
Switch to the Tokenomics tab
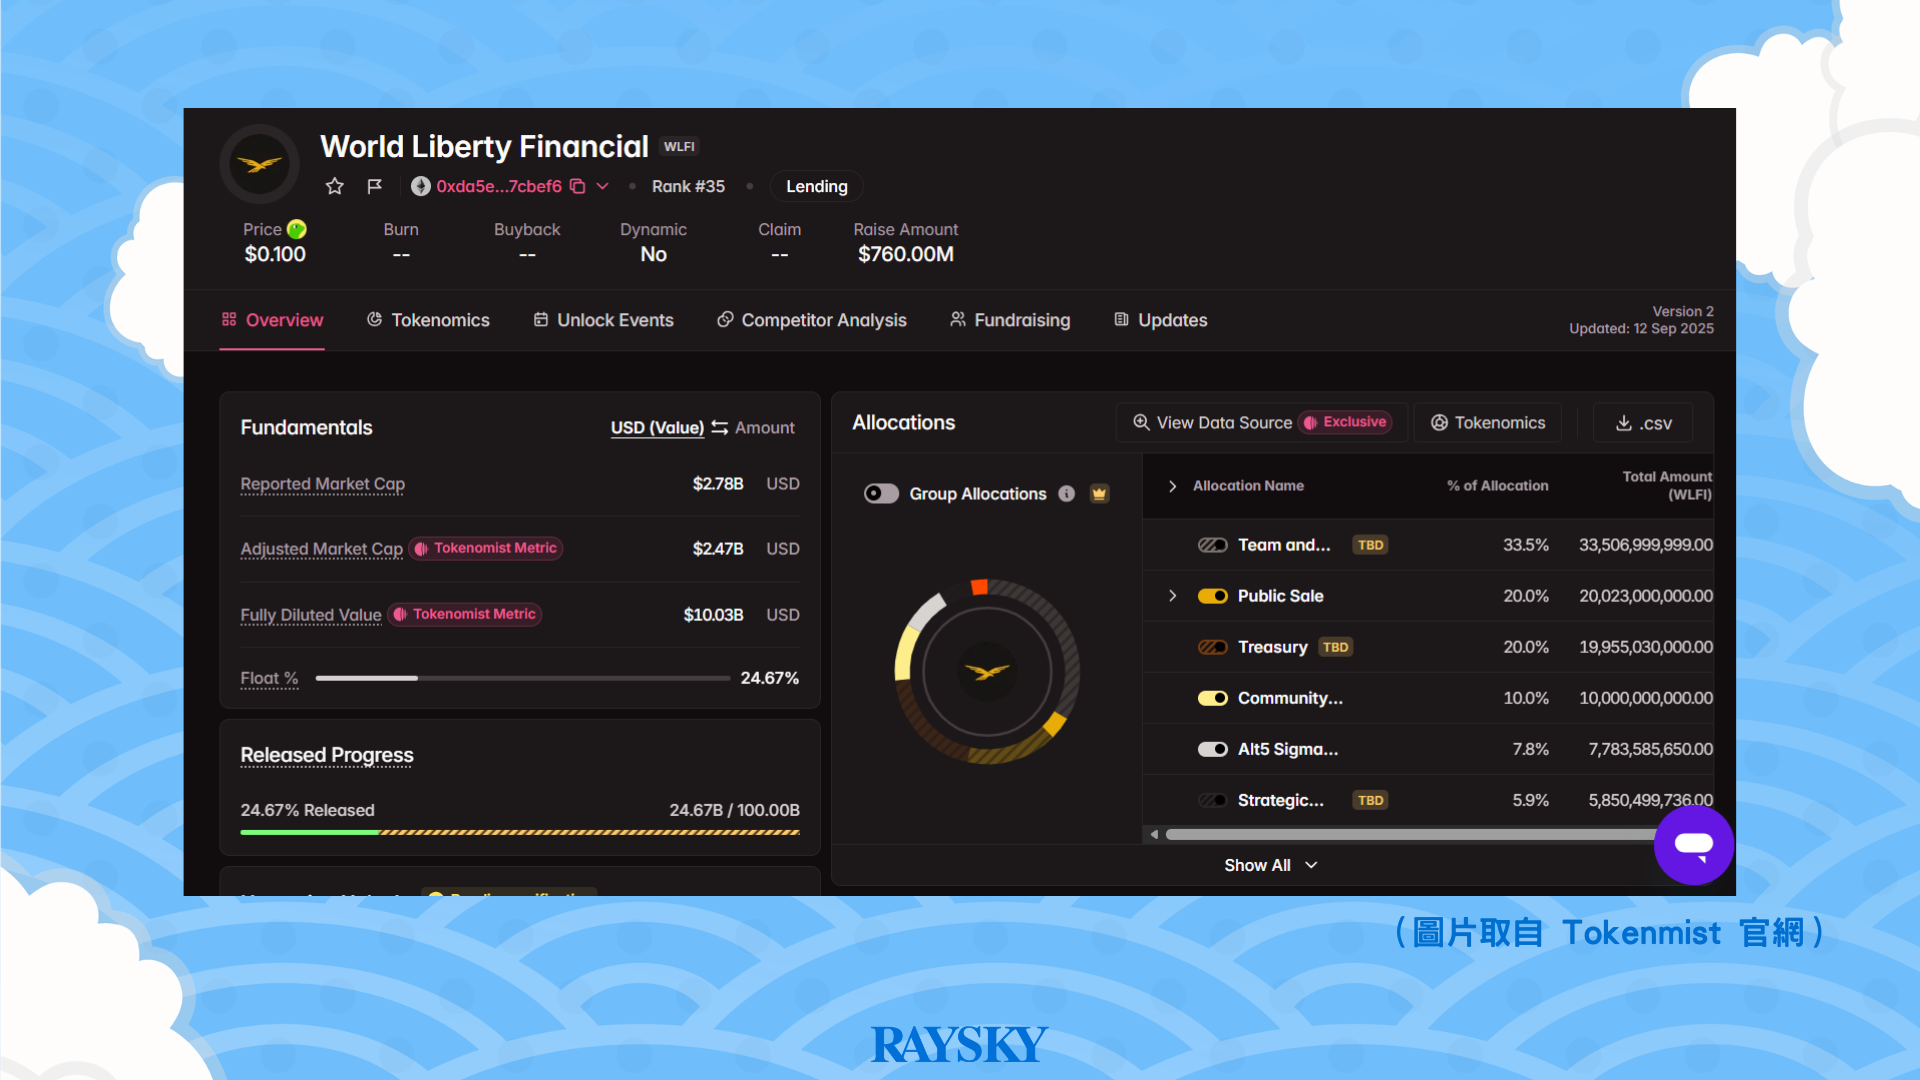[x=428, y=320]
